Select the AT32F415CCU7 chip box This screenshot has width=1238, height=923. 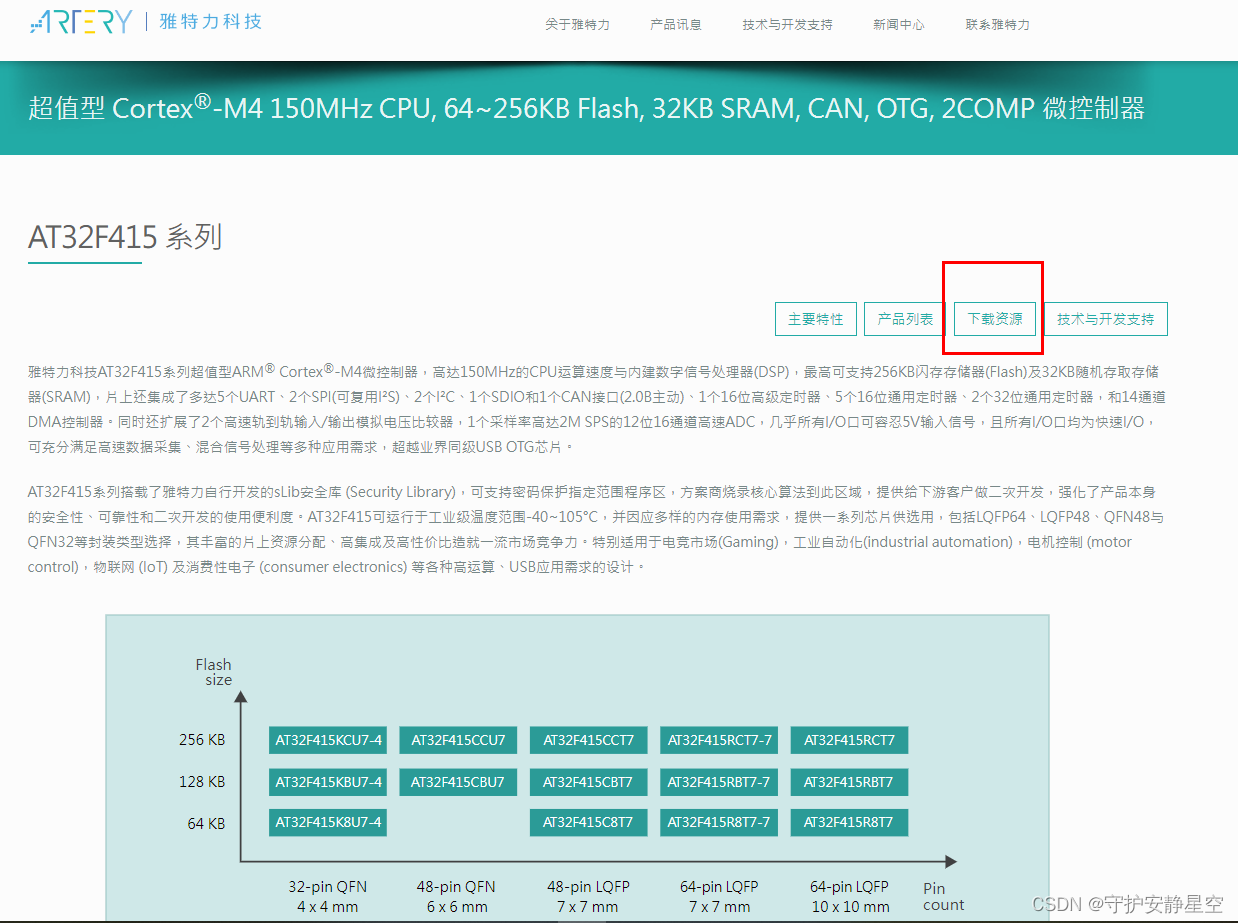[x=458, y=741]
